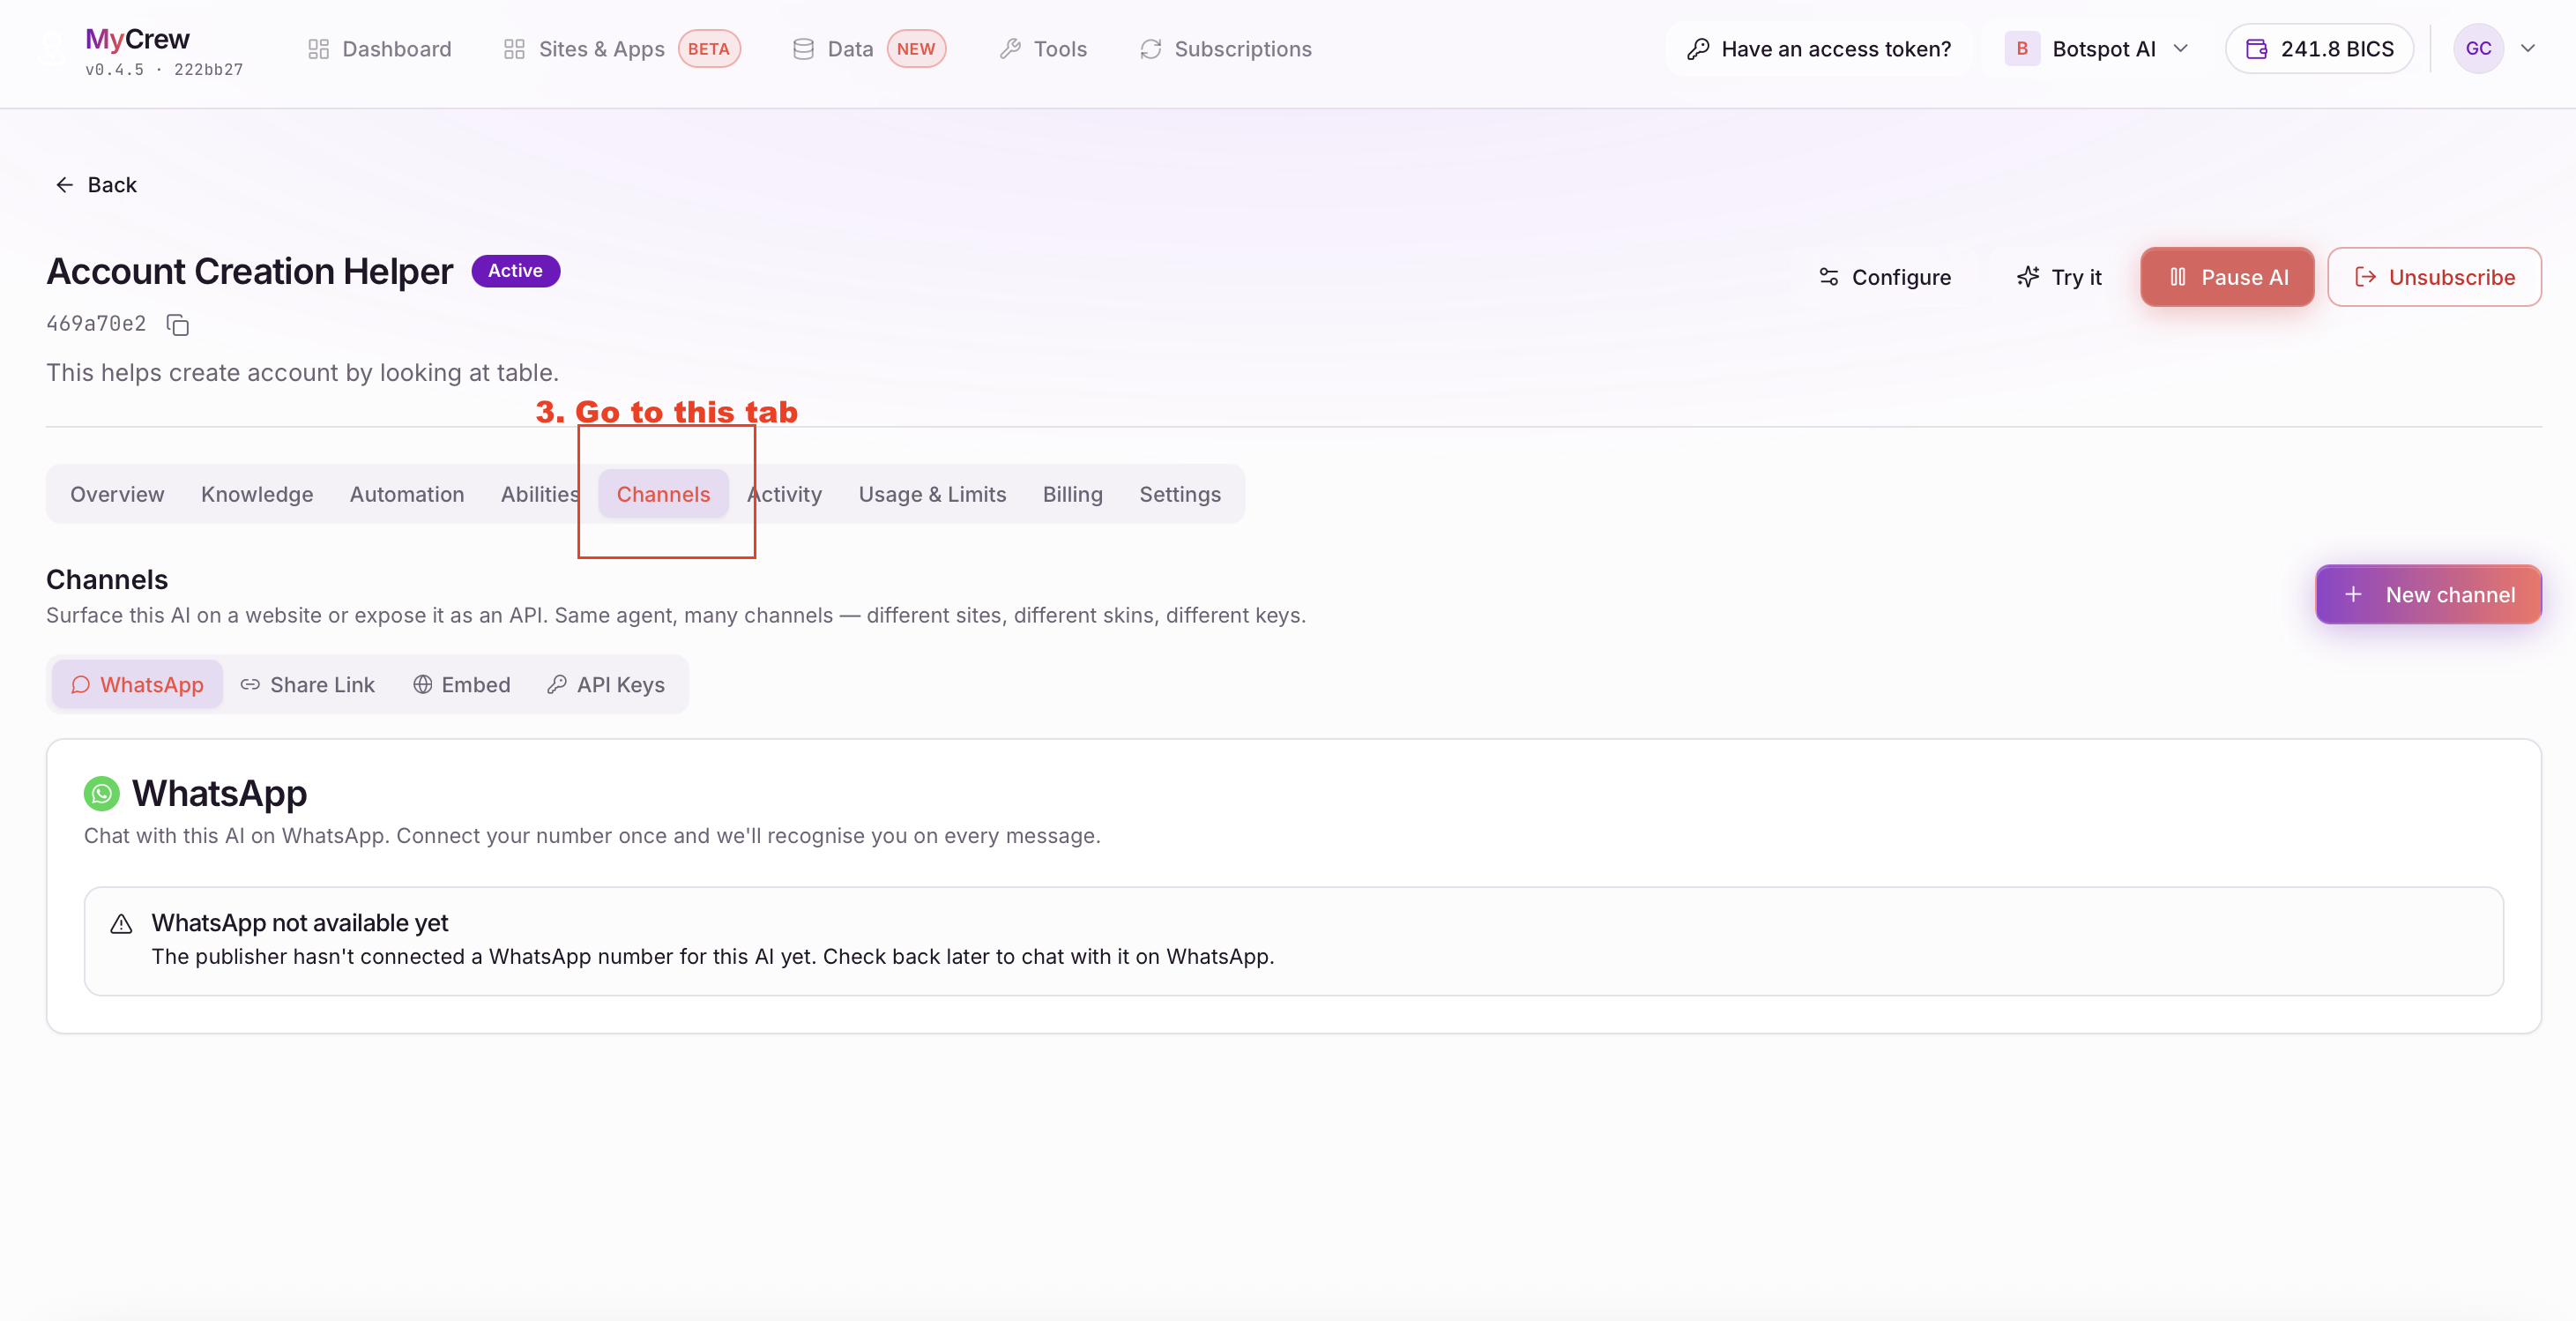Click the Configure button
2576x1321 pixels.
click(x=1884, y=277)
